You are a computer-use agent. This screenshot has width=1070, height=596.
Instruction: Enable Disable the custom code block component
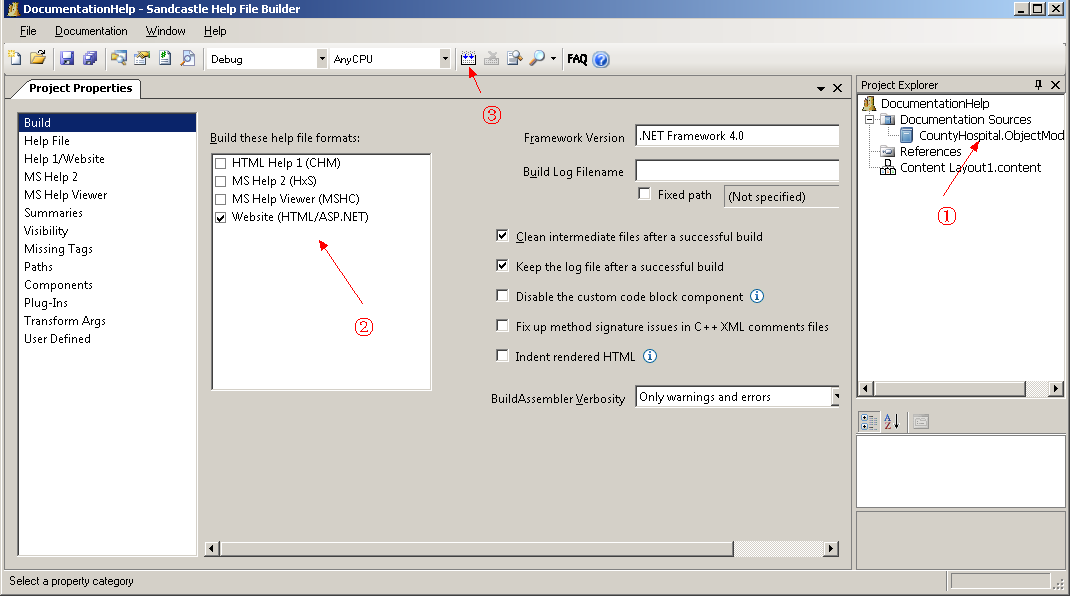click(502, 296)
